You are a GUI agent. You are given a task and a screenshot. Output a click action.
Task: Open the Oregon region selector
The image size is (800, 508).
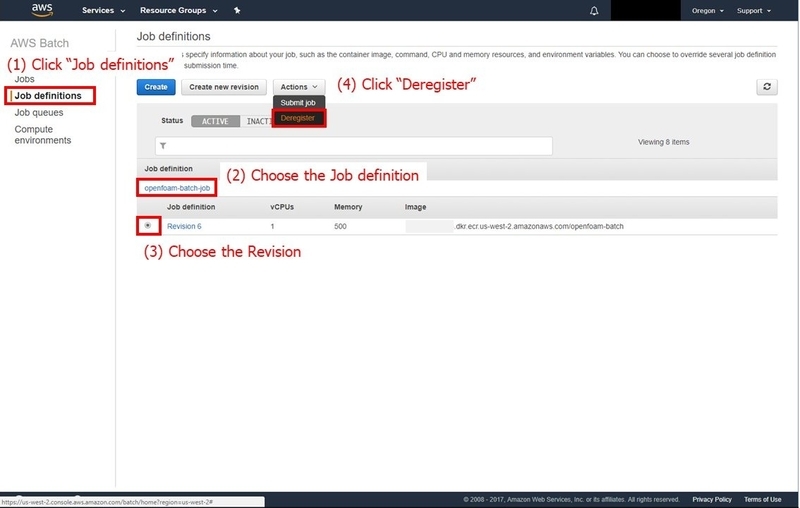pyautogui.click(x=708, y=11)
